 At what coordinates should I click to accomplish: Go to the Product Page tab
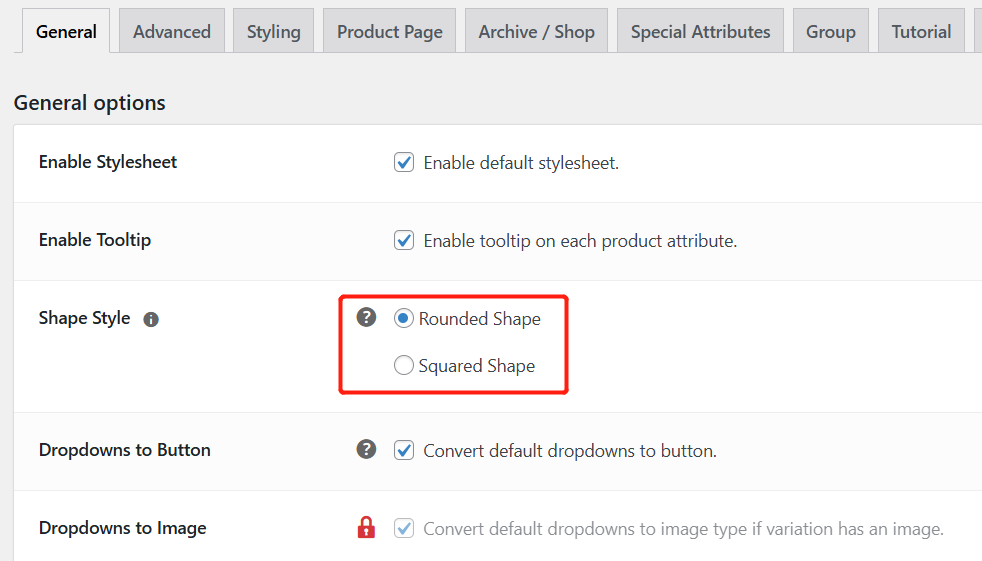coord(390,32)
